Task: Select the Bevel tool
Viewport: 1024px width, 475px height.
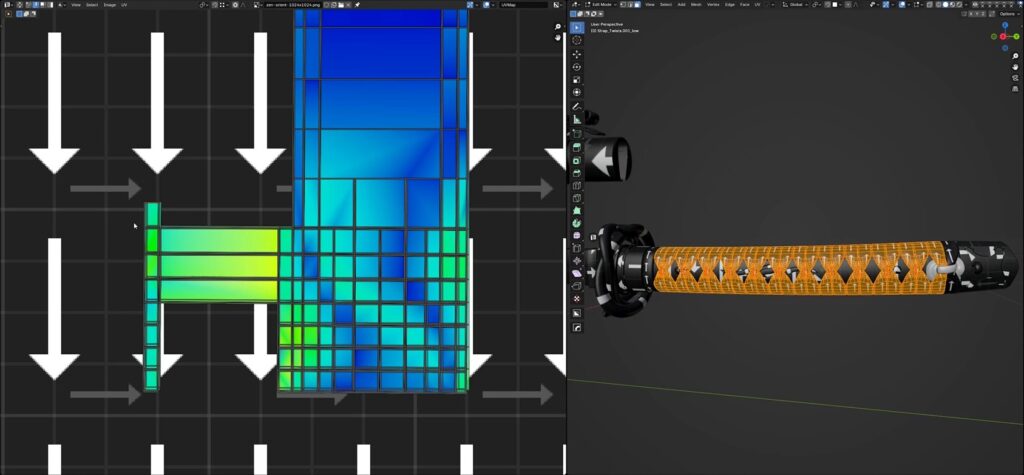Action: [577, 172]
